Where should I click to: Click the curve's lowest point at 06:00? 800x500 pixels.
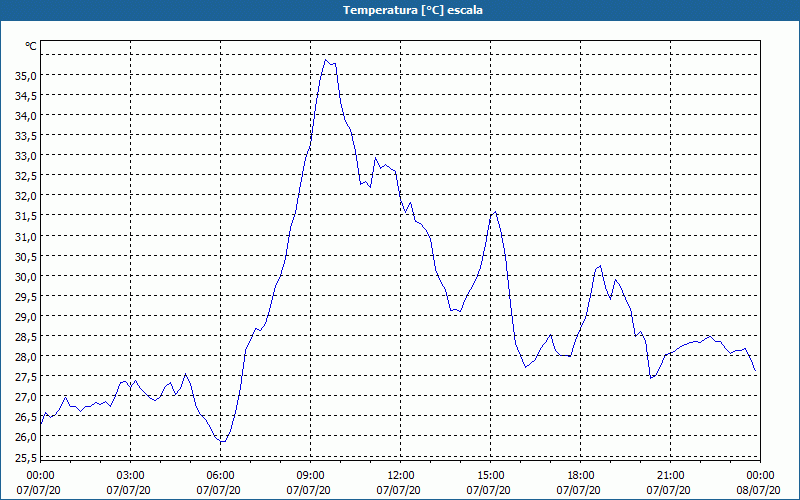coord(222,441)
